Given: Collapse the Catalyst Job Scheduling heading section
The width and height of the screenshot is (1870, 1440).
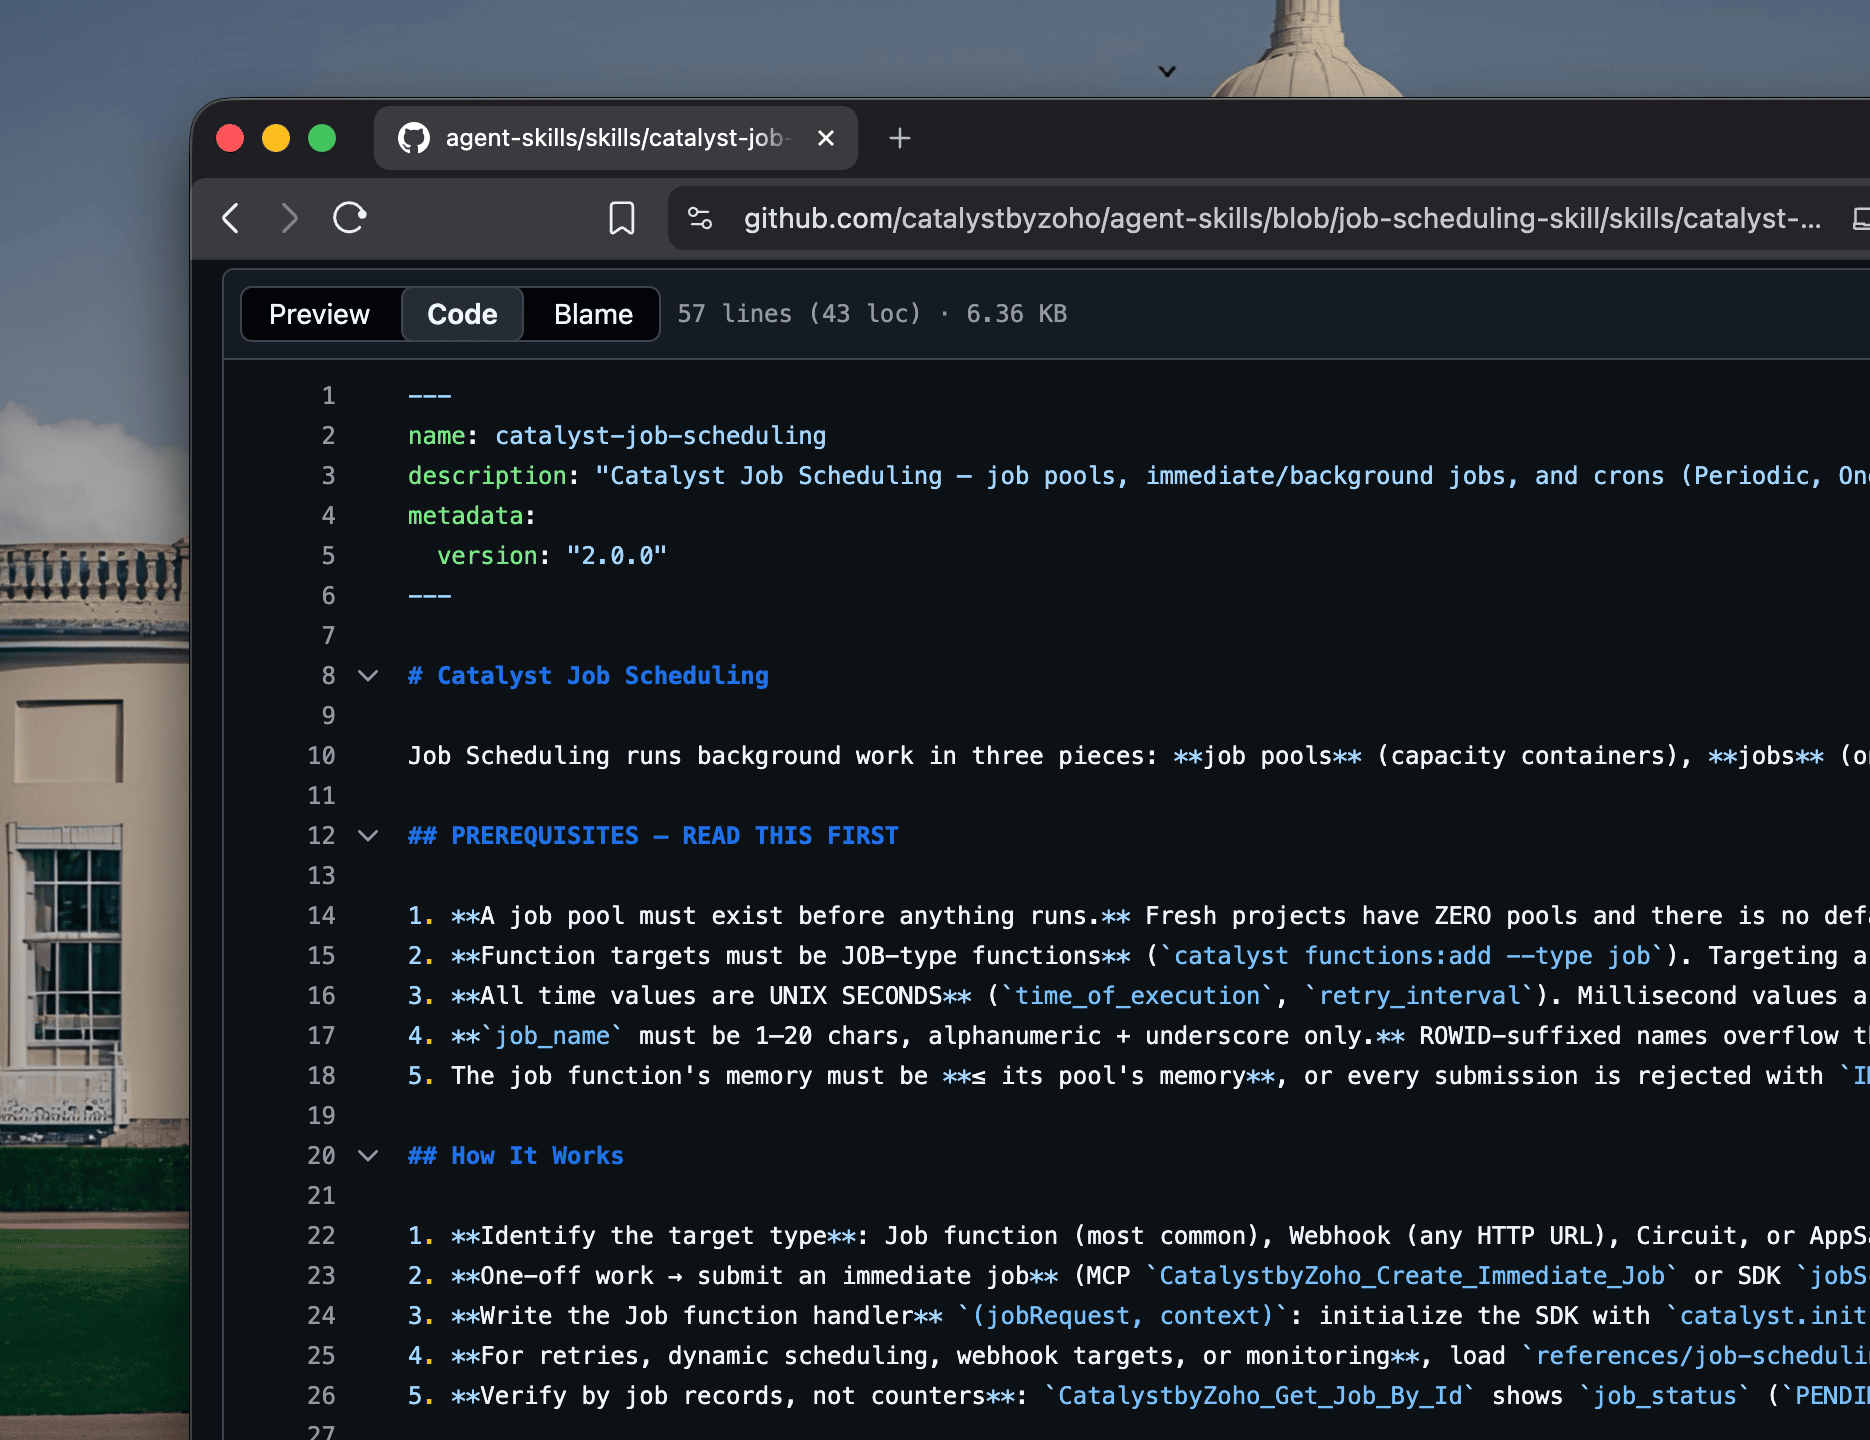Looking at the screenshot, I should pyautogui.click(x=368, y=676).
